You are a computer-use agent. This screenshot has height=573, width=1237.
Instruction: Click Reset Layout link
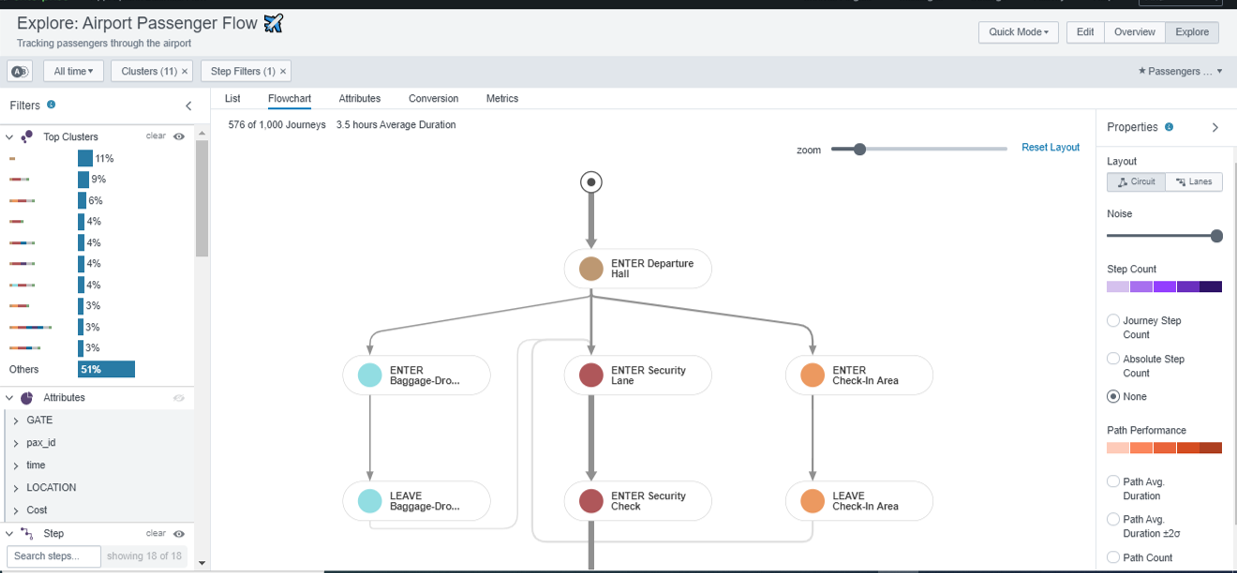point(1050,147)
